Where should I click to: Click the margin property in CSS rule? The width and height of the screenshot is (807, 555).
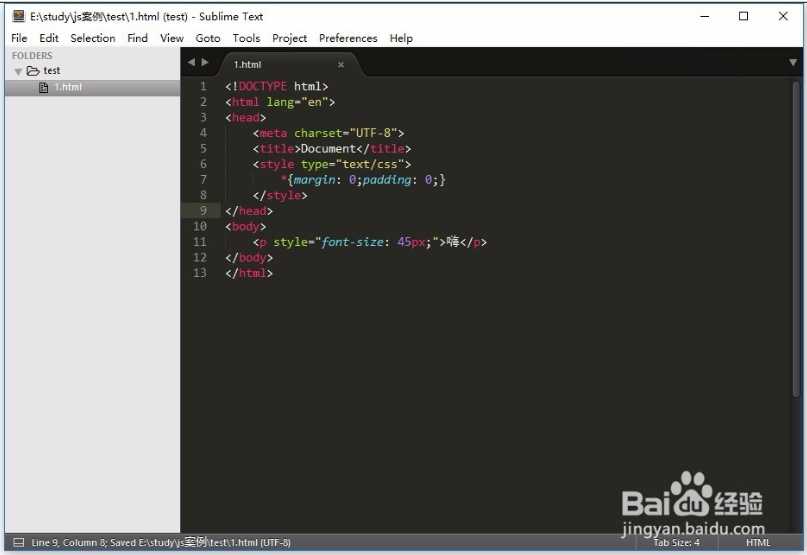click(314, 180)
